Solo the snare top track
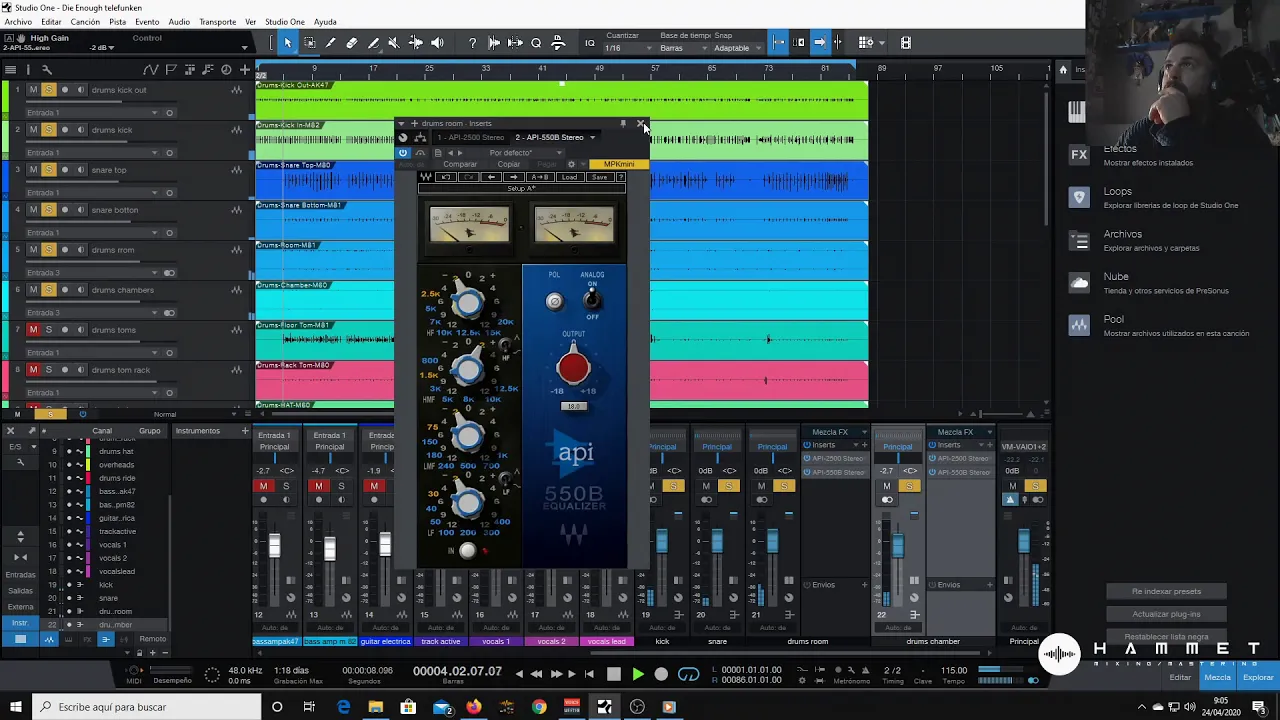 point(48,170)
